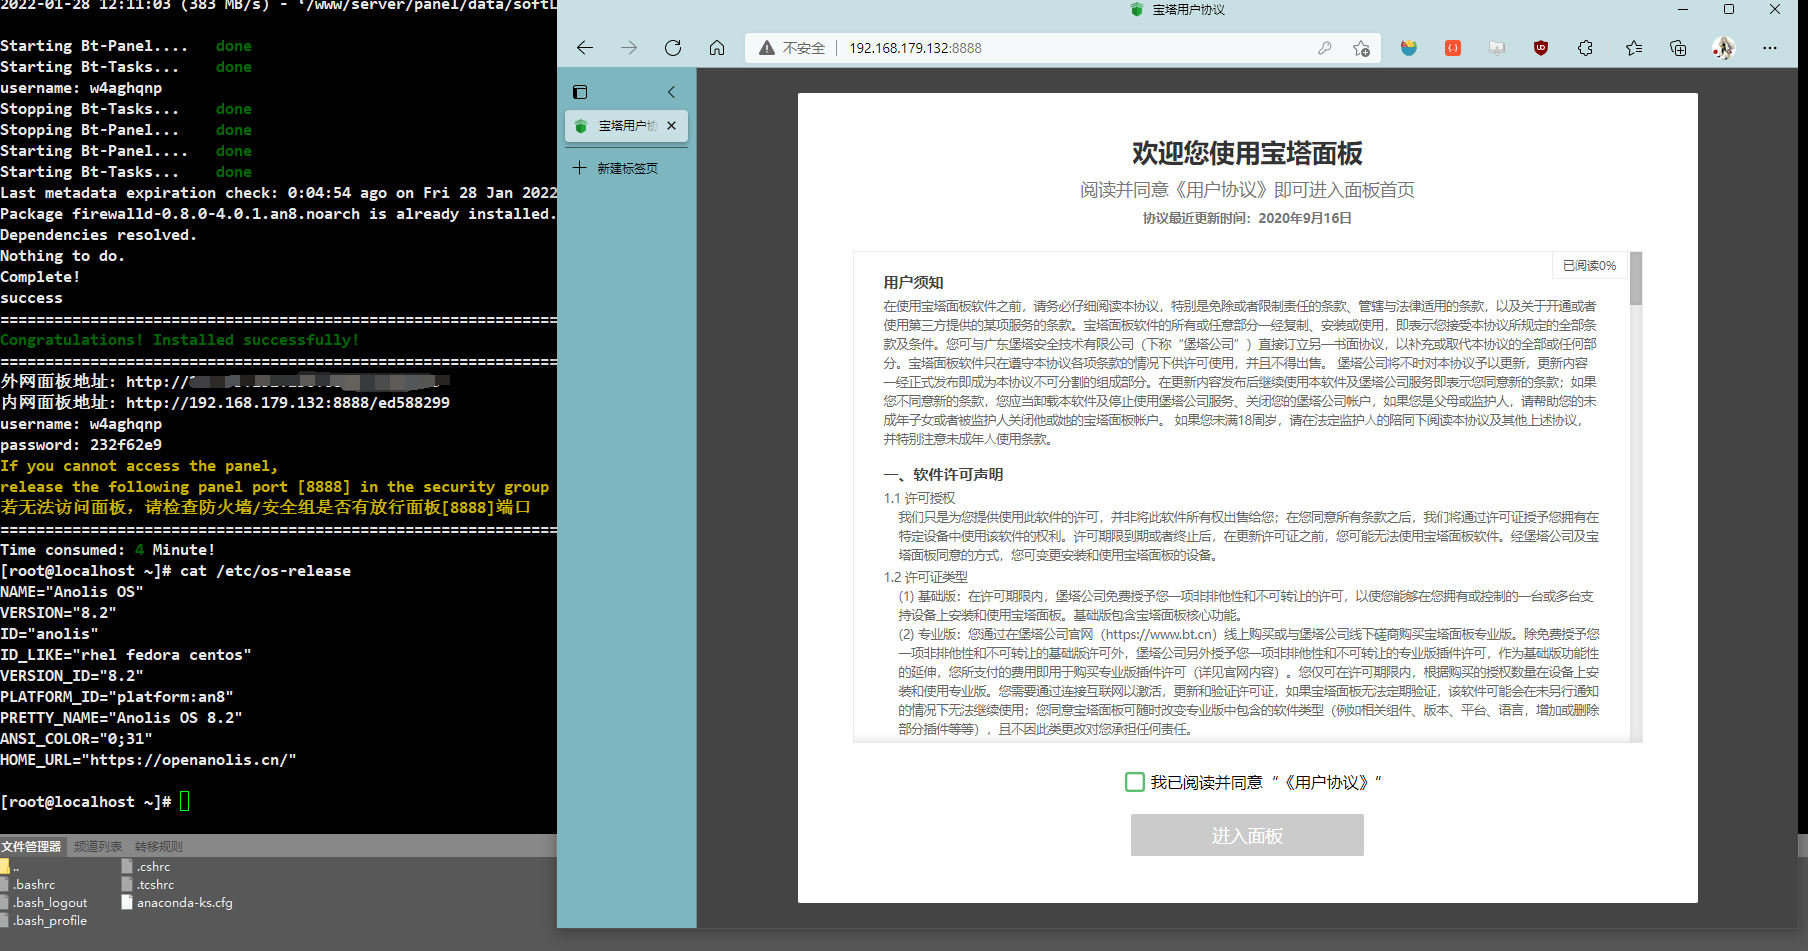
Task: Maximize the browser window
Action: [1729, 9]
